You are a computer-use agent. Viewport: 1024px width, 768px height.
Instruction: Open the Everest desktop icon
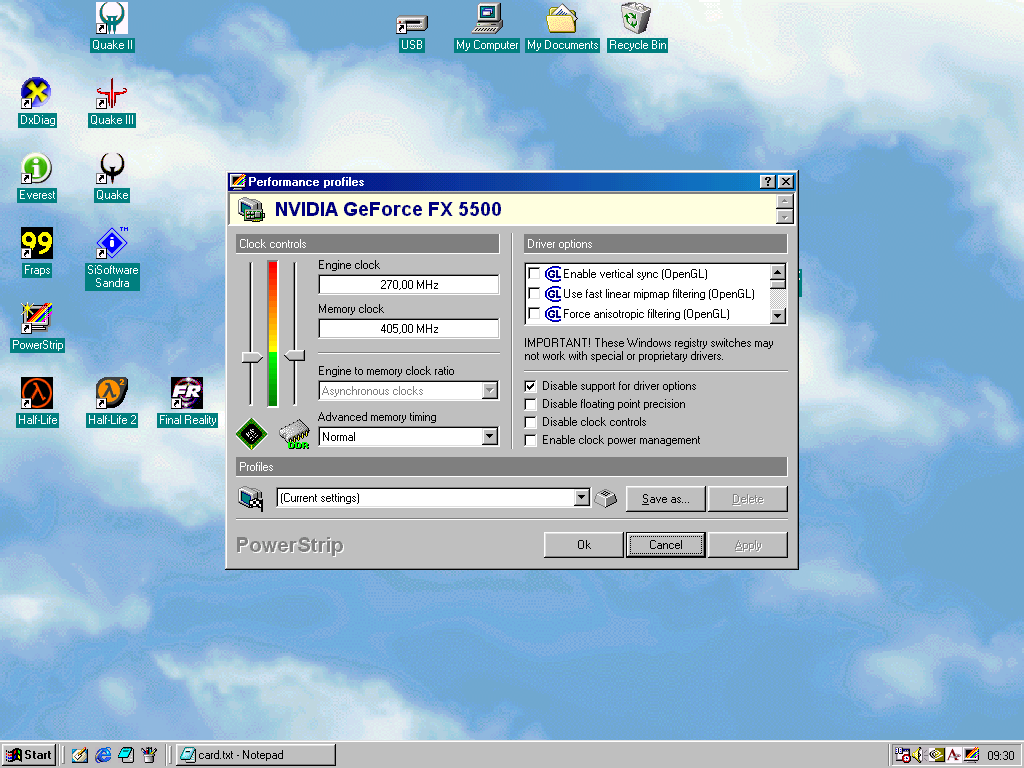click(37, 169)
